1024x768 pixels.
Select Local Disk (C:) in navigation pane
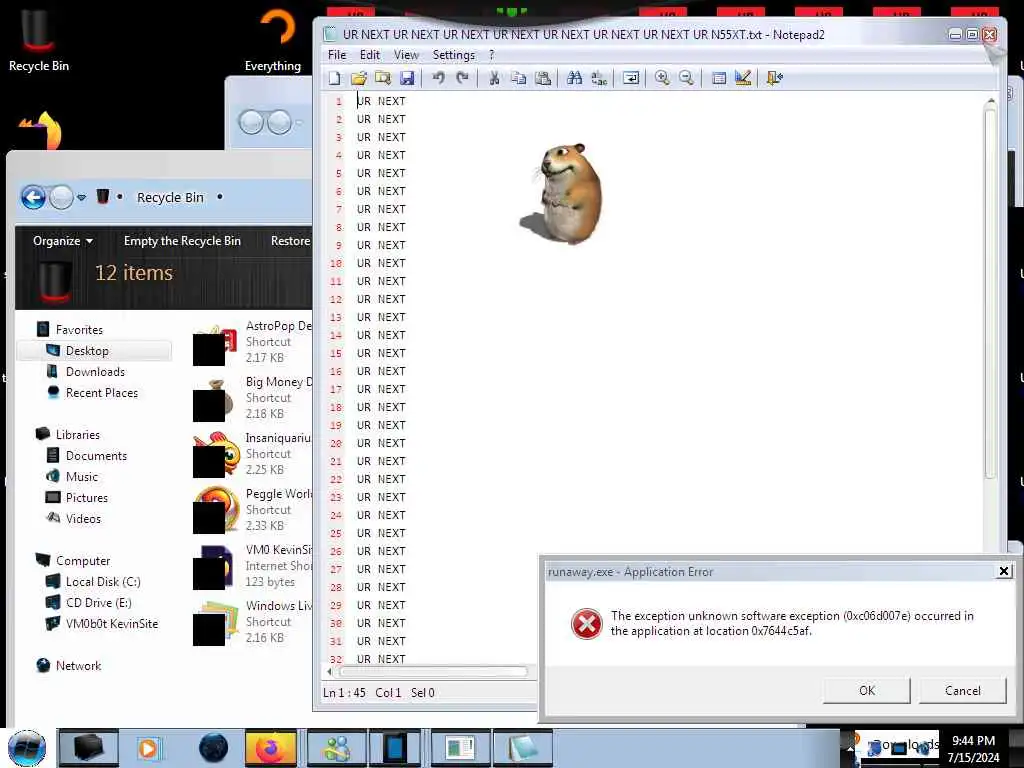coord(103,582)
